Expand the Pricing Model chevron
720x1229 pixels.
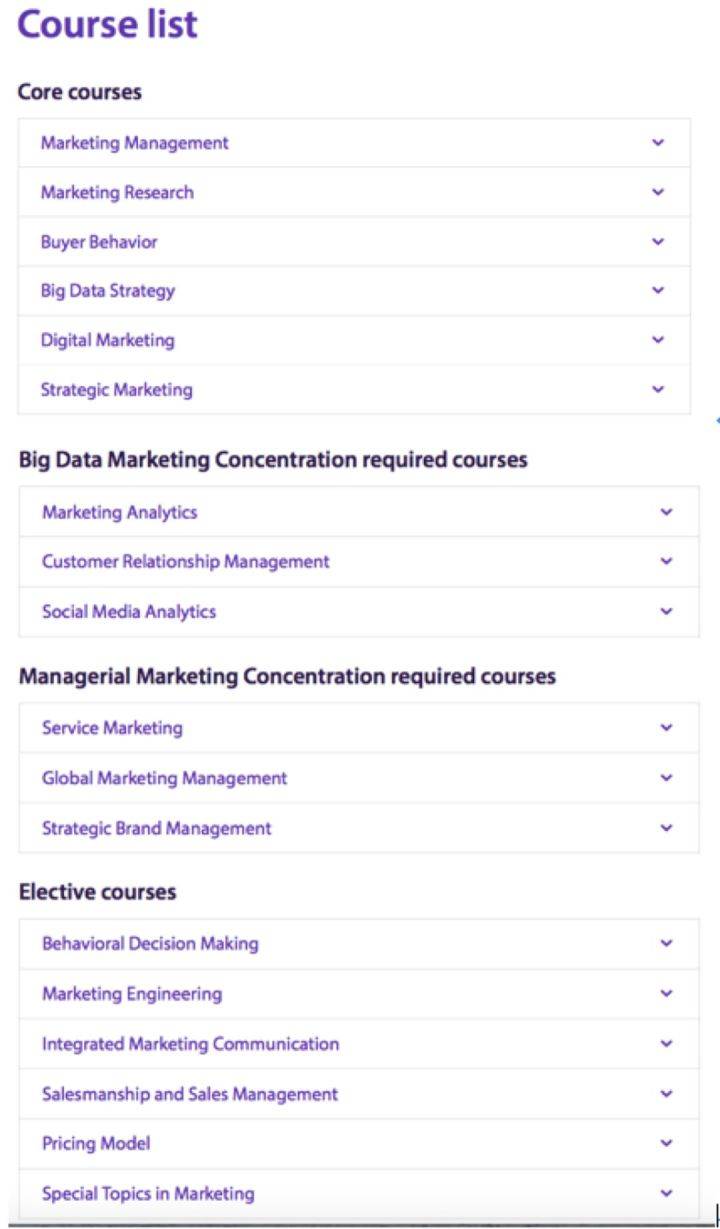pos(667,1143)
